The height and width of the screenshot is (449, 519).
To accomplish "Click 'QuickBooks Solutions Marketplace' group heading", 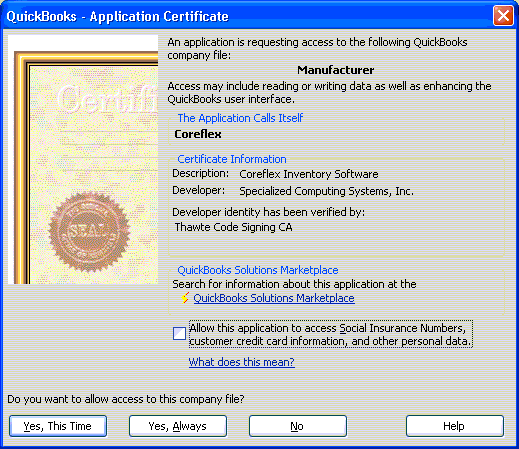I will click(258, 270).
